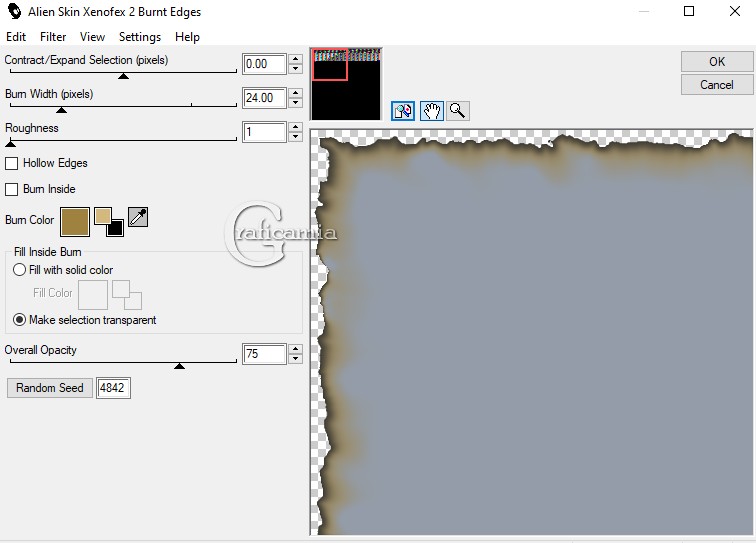Viewport: 756px width, 543px height.
Task: Click the Alien Skin logo icon in the title bar
Action: 14,11
